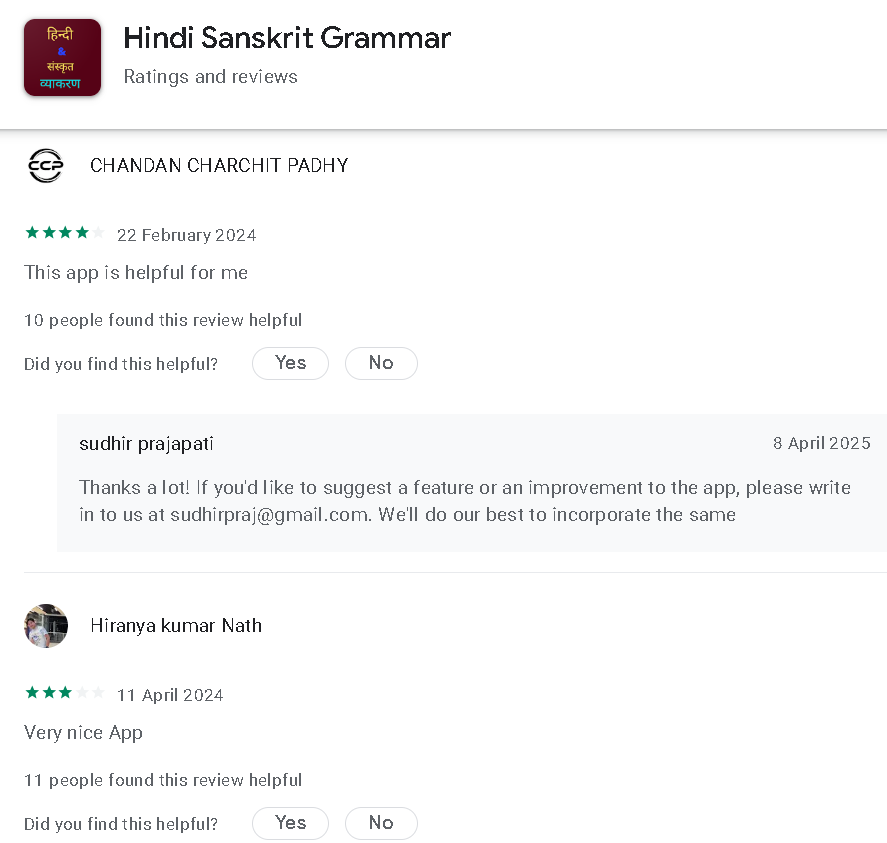Image resolution: width=887 pixels, height=843 pixels.
Task: Click the '11 April 2024' review date
Action: (170, 696)
